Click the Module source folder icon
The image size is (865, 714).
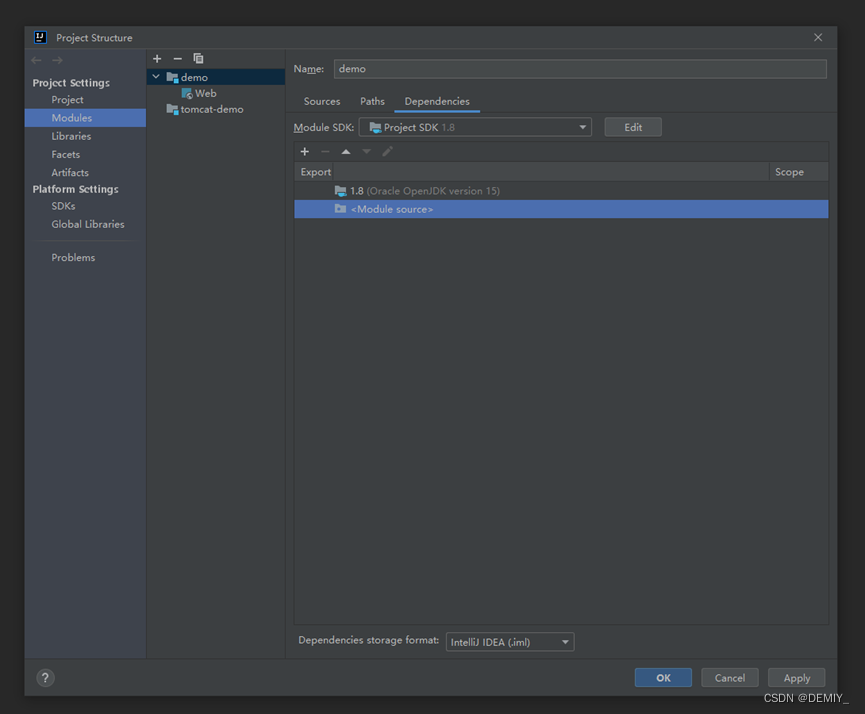pyautogui.click(x=340, y=209)
